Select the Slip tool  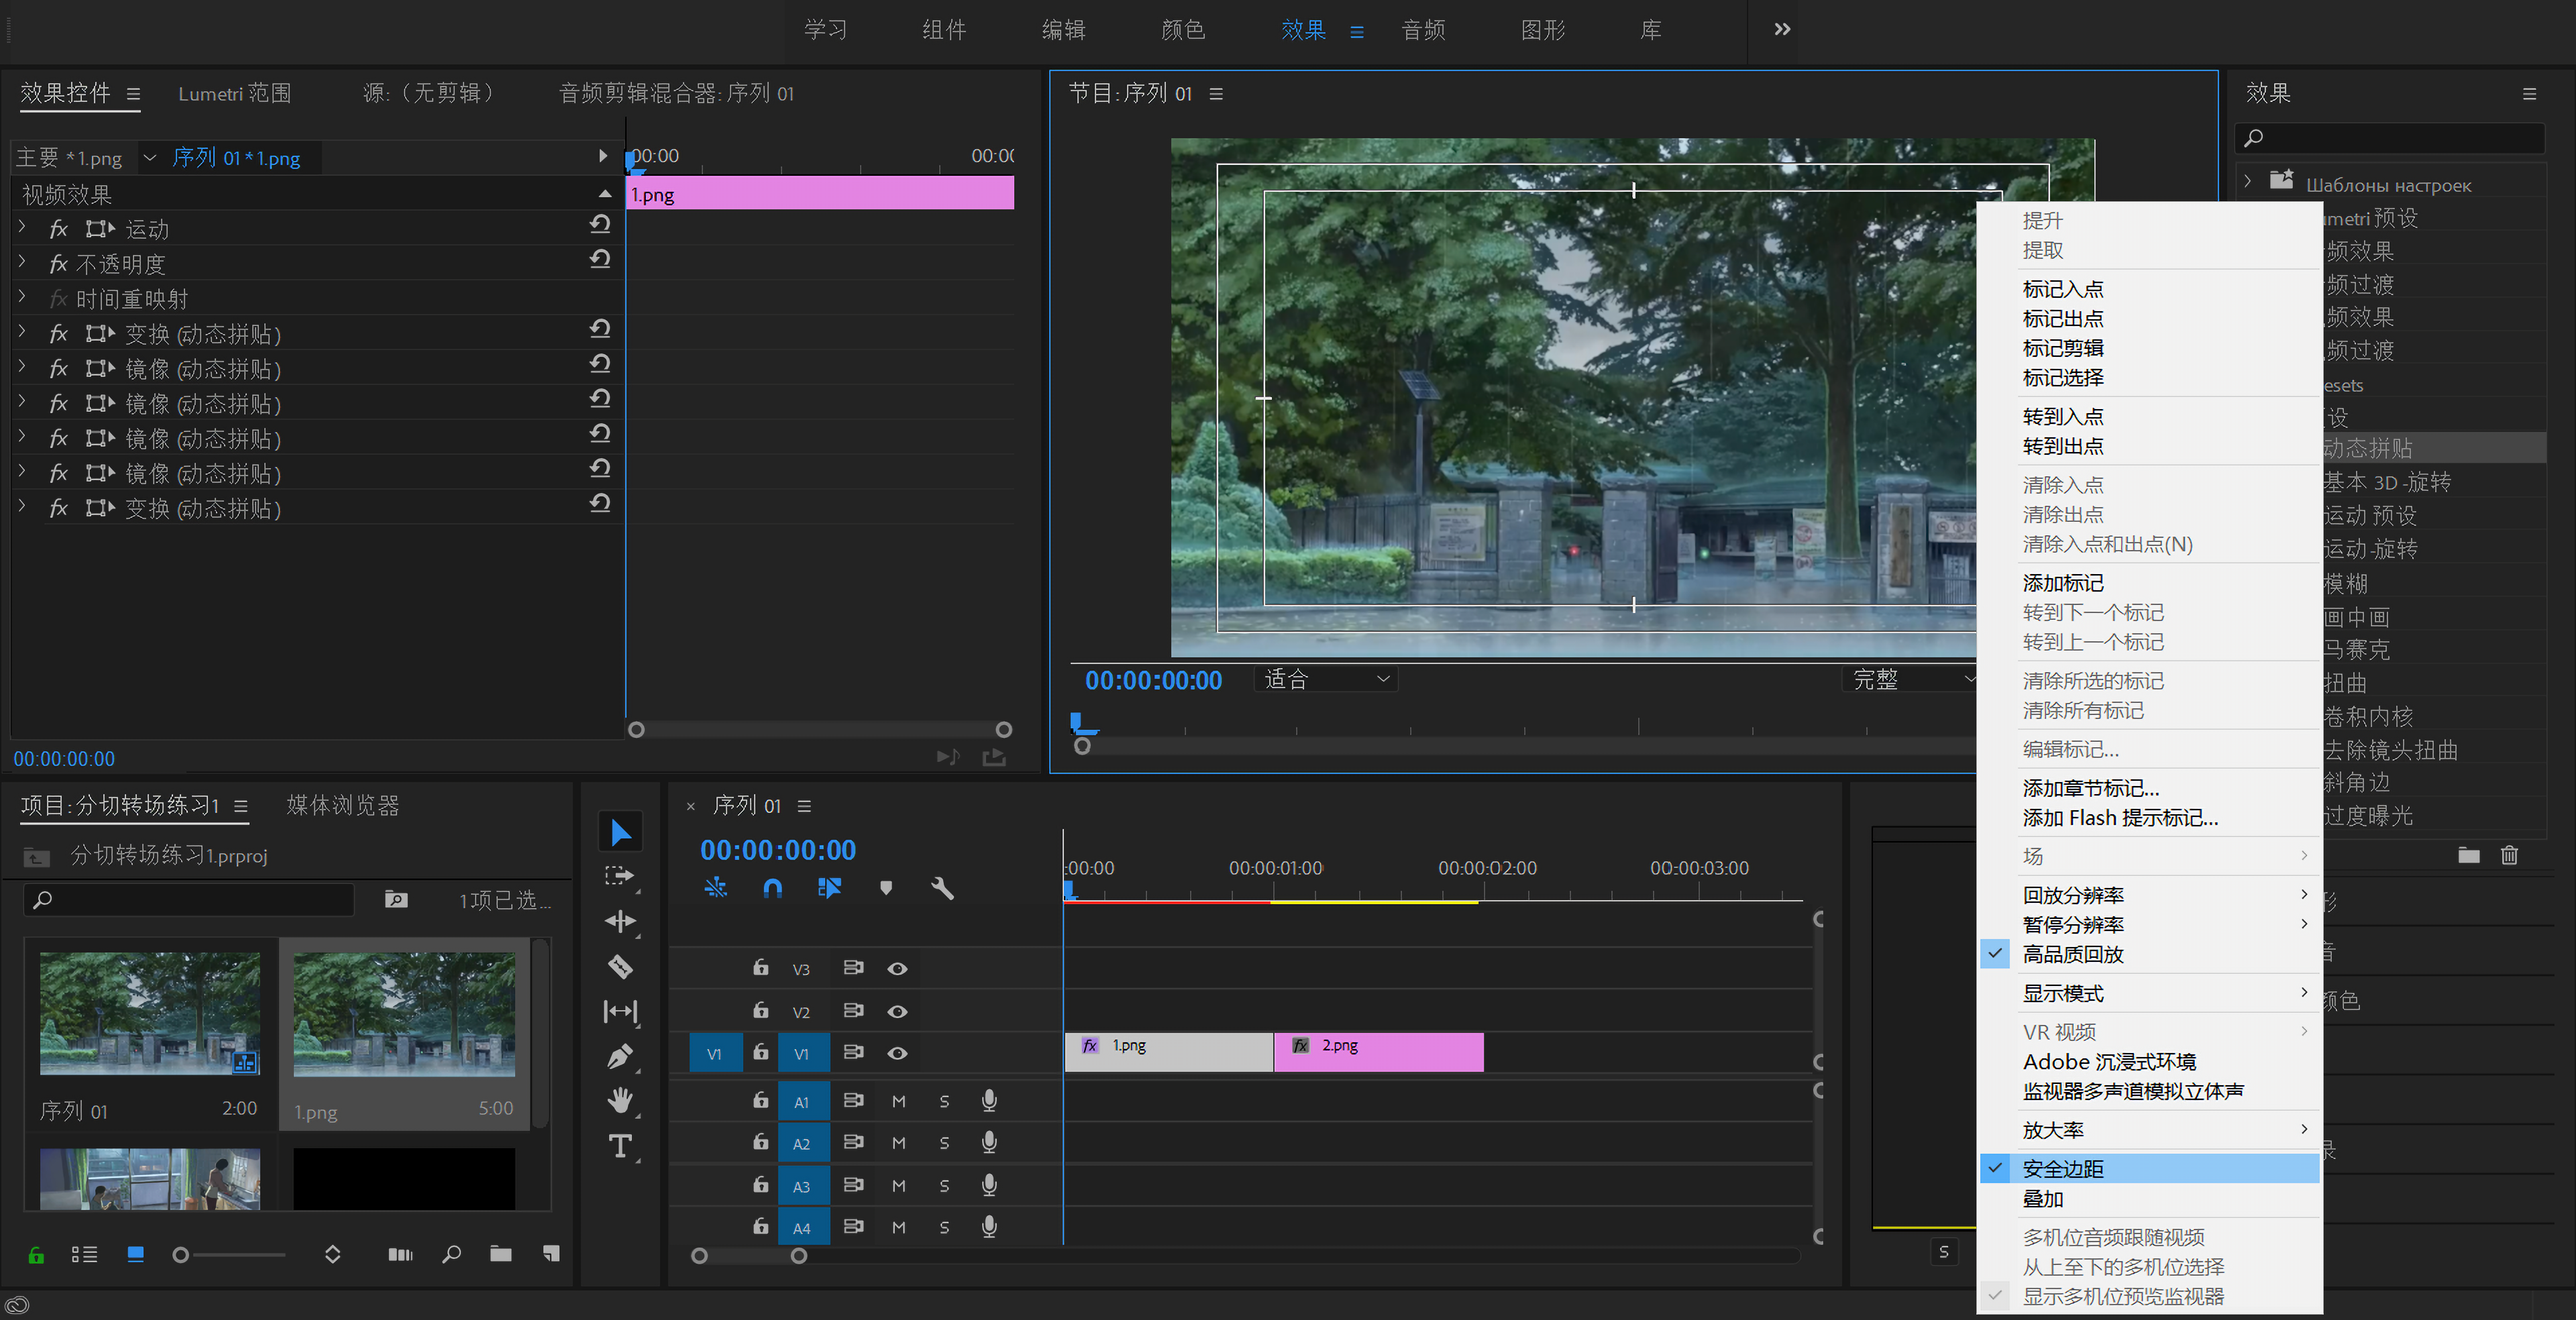(620, 1012)
